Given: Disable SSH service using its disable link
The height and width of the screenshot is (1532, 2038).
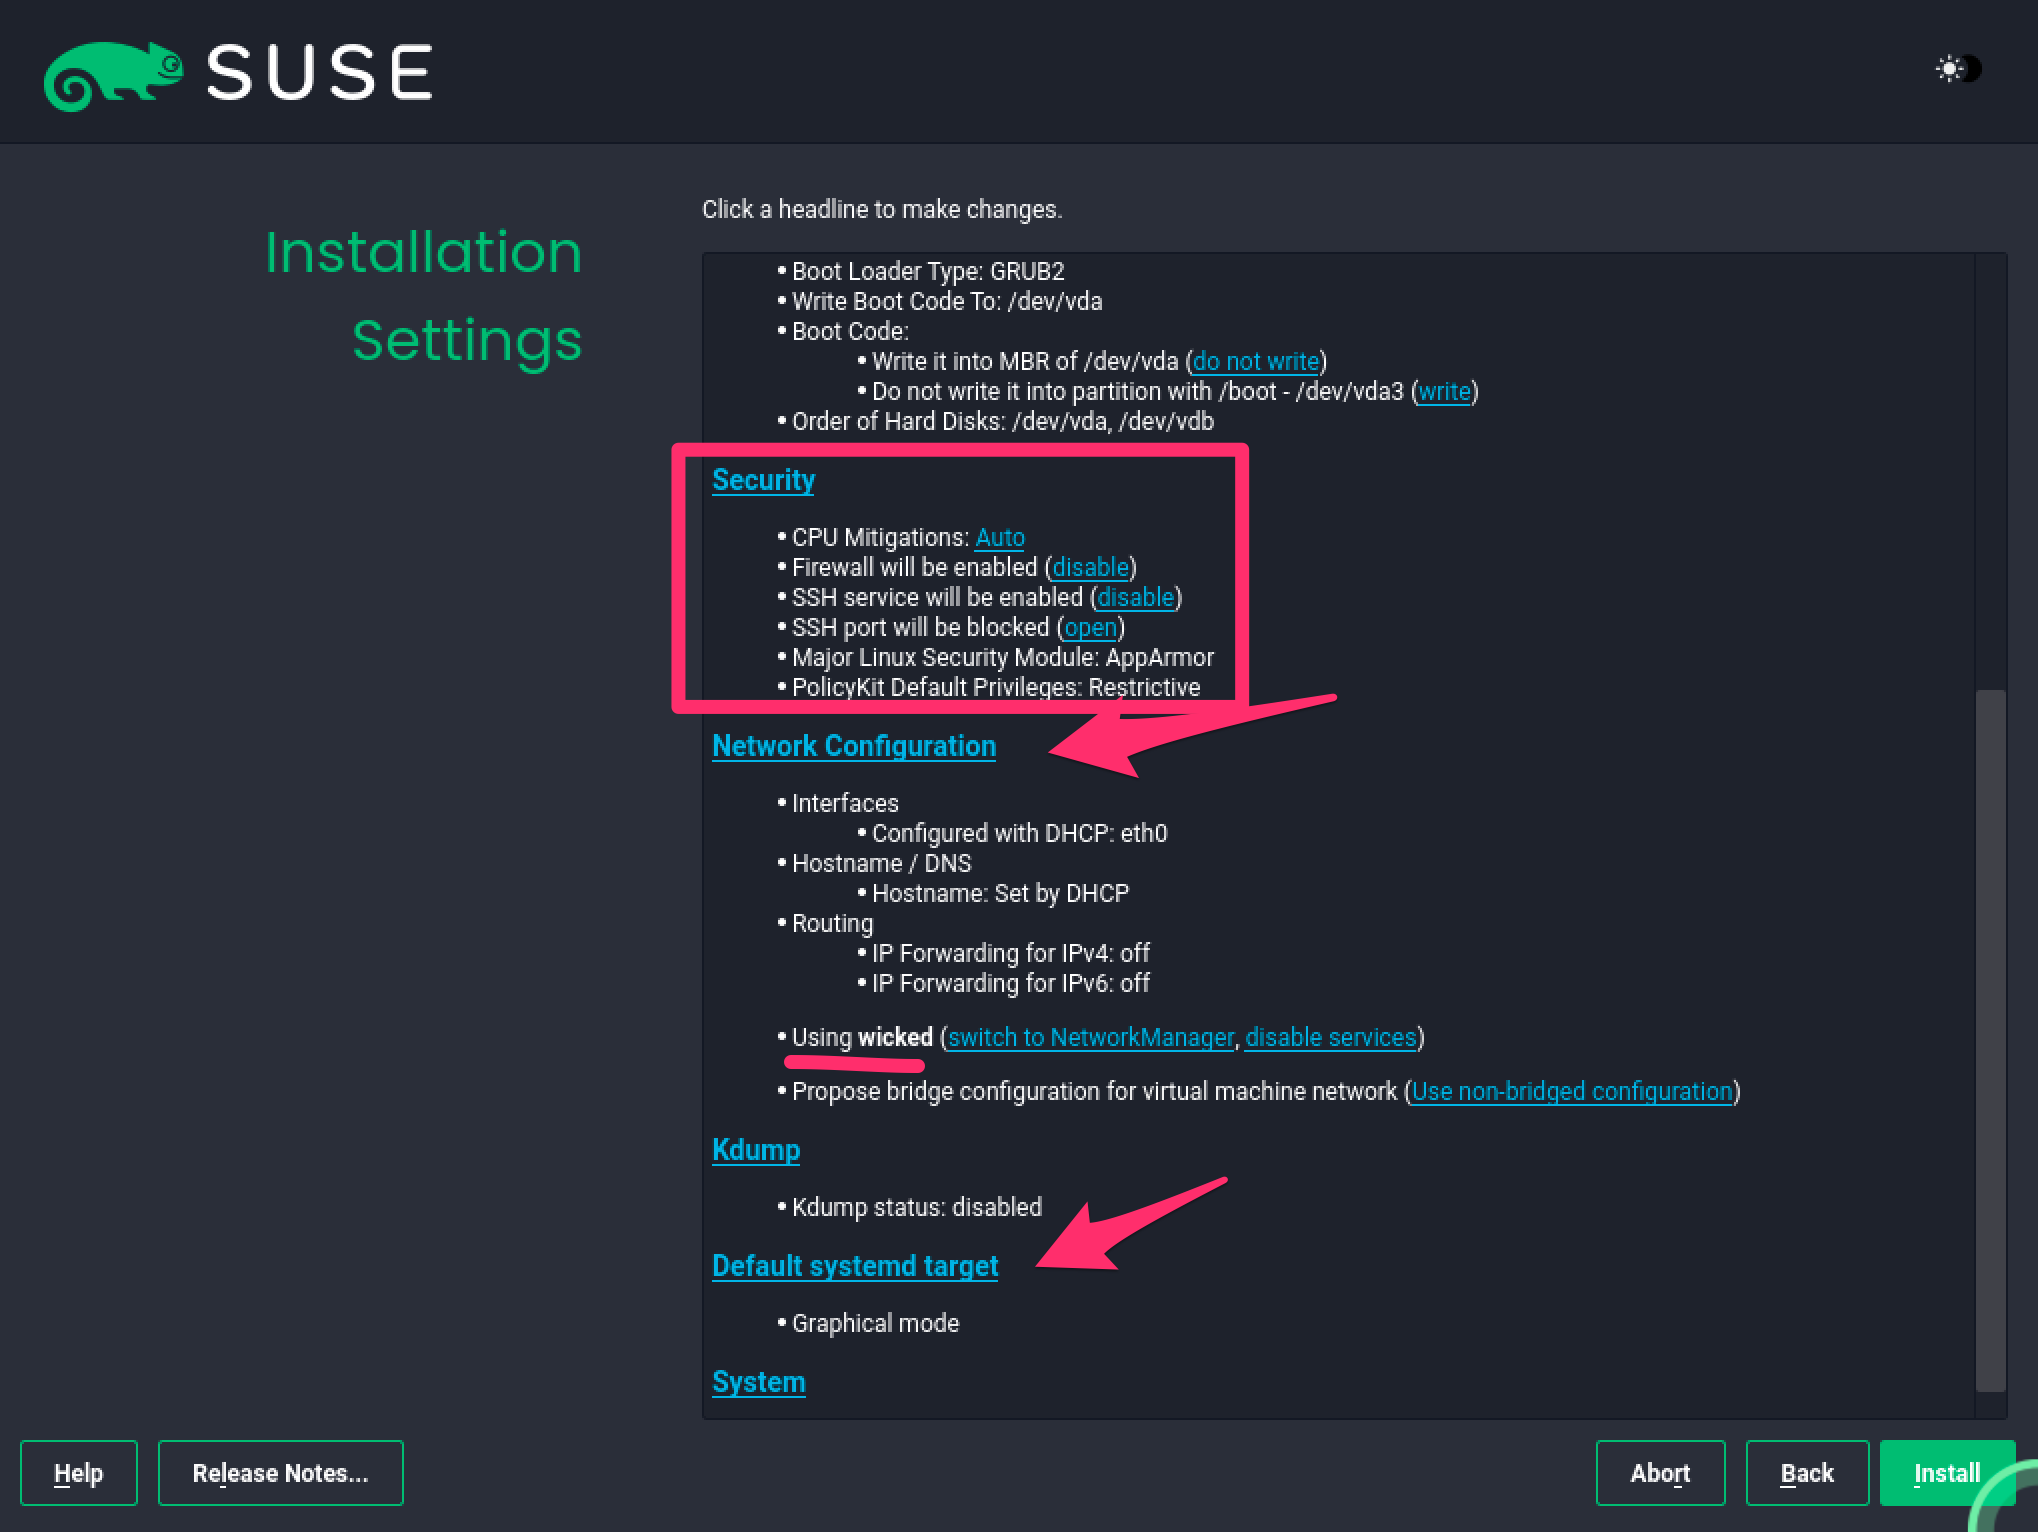Looking at the screenshot, I should point(1135,598).
